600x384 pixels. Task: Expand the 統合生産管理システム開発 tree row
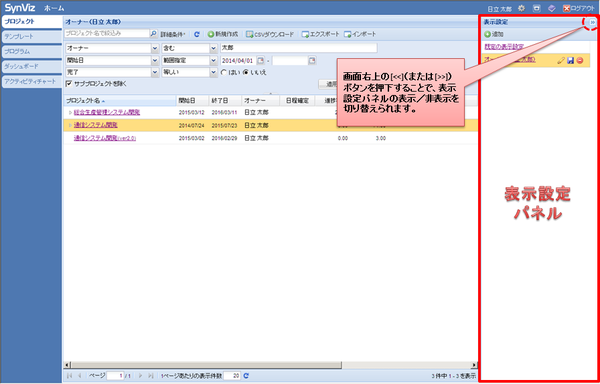70,112
